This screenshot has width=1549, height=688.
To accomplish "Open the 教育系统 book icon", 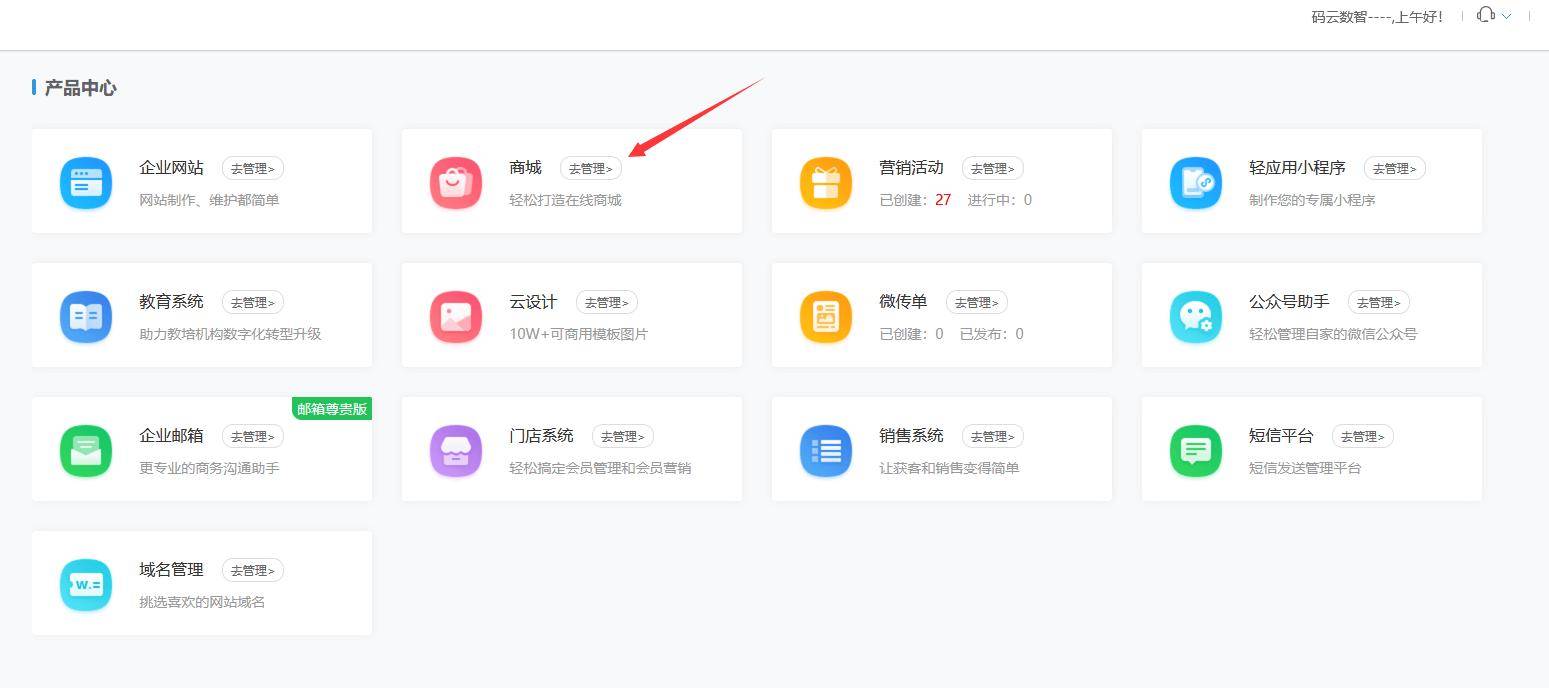I will [86, 316].
